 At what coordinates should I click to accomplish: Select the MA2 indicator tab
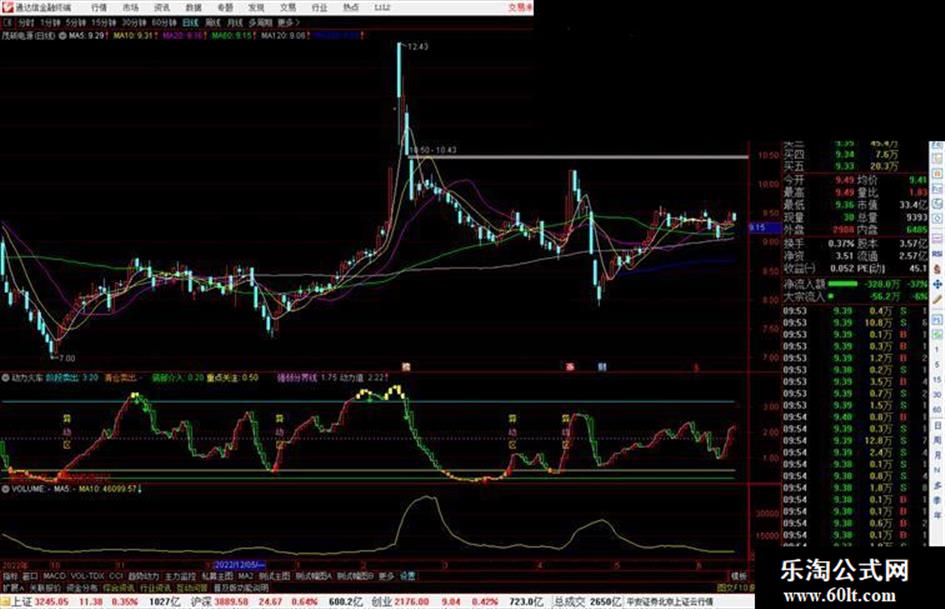245,576
